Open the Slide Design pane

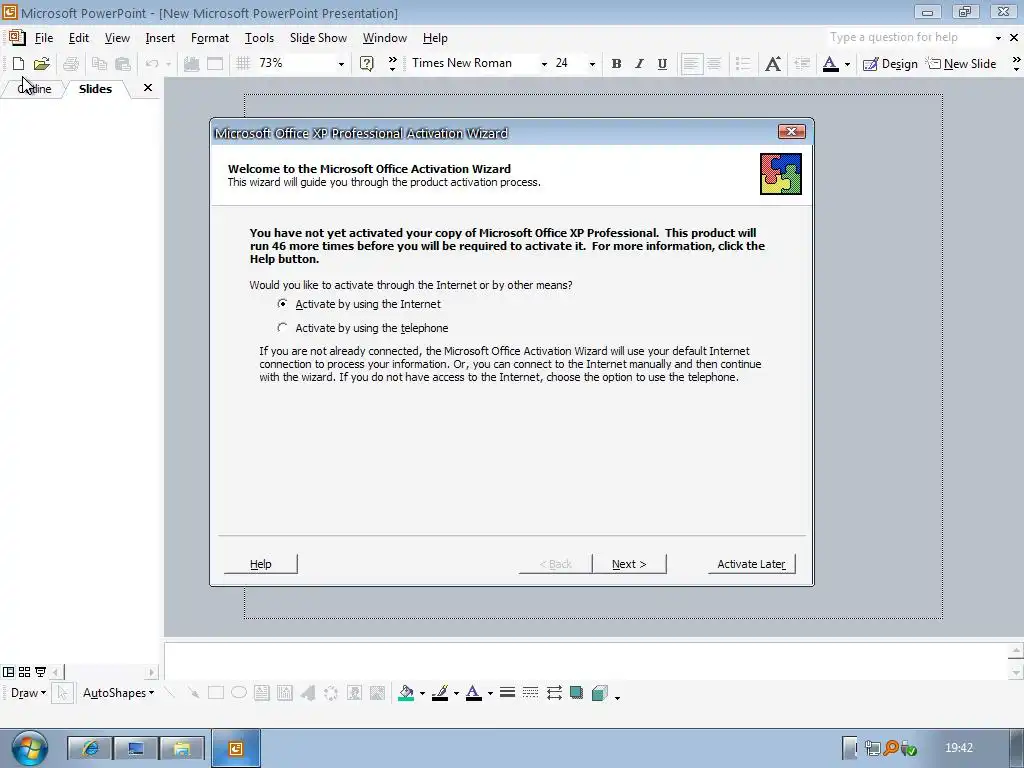[890, 63]
